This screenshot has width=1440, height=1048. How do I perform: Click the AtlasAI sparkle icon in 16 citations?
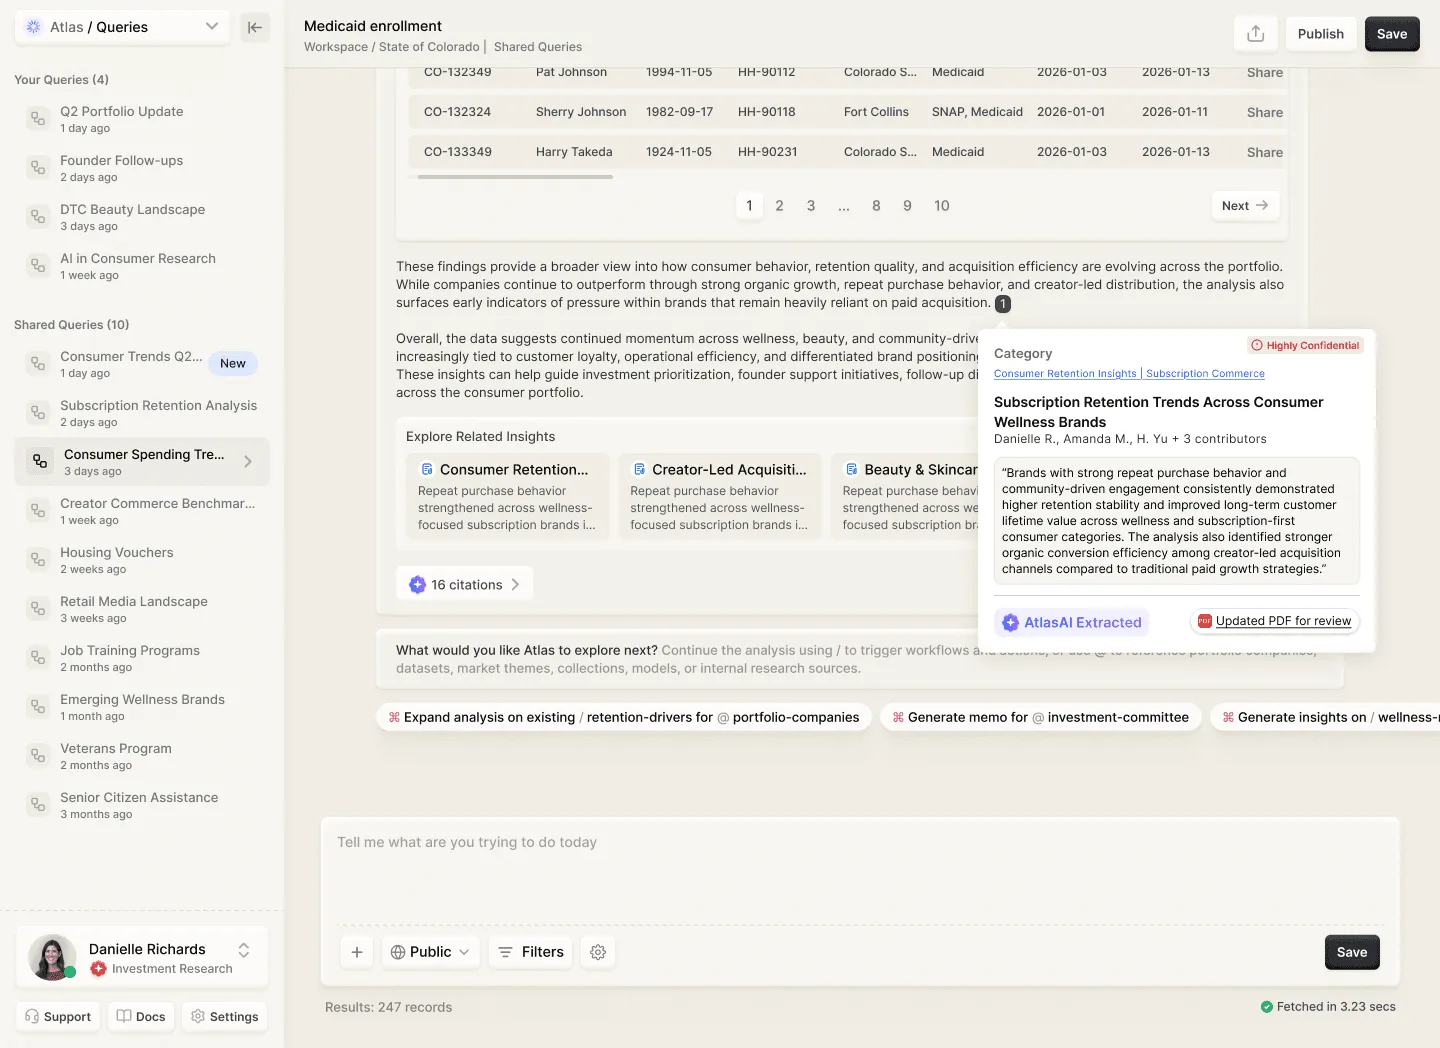tap(417, 585)
